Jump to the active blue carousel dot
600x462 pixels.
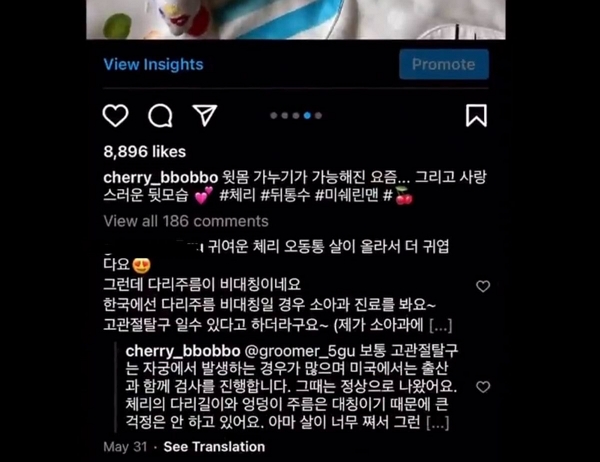[x=307, y=116]
